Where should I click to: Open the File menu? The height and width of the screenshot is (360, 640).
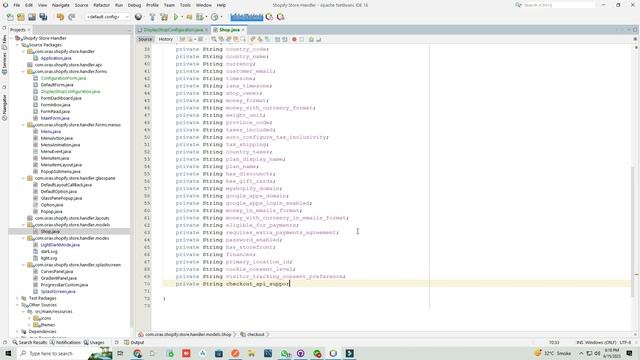tap(17, 5)
